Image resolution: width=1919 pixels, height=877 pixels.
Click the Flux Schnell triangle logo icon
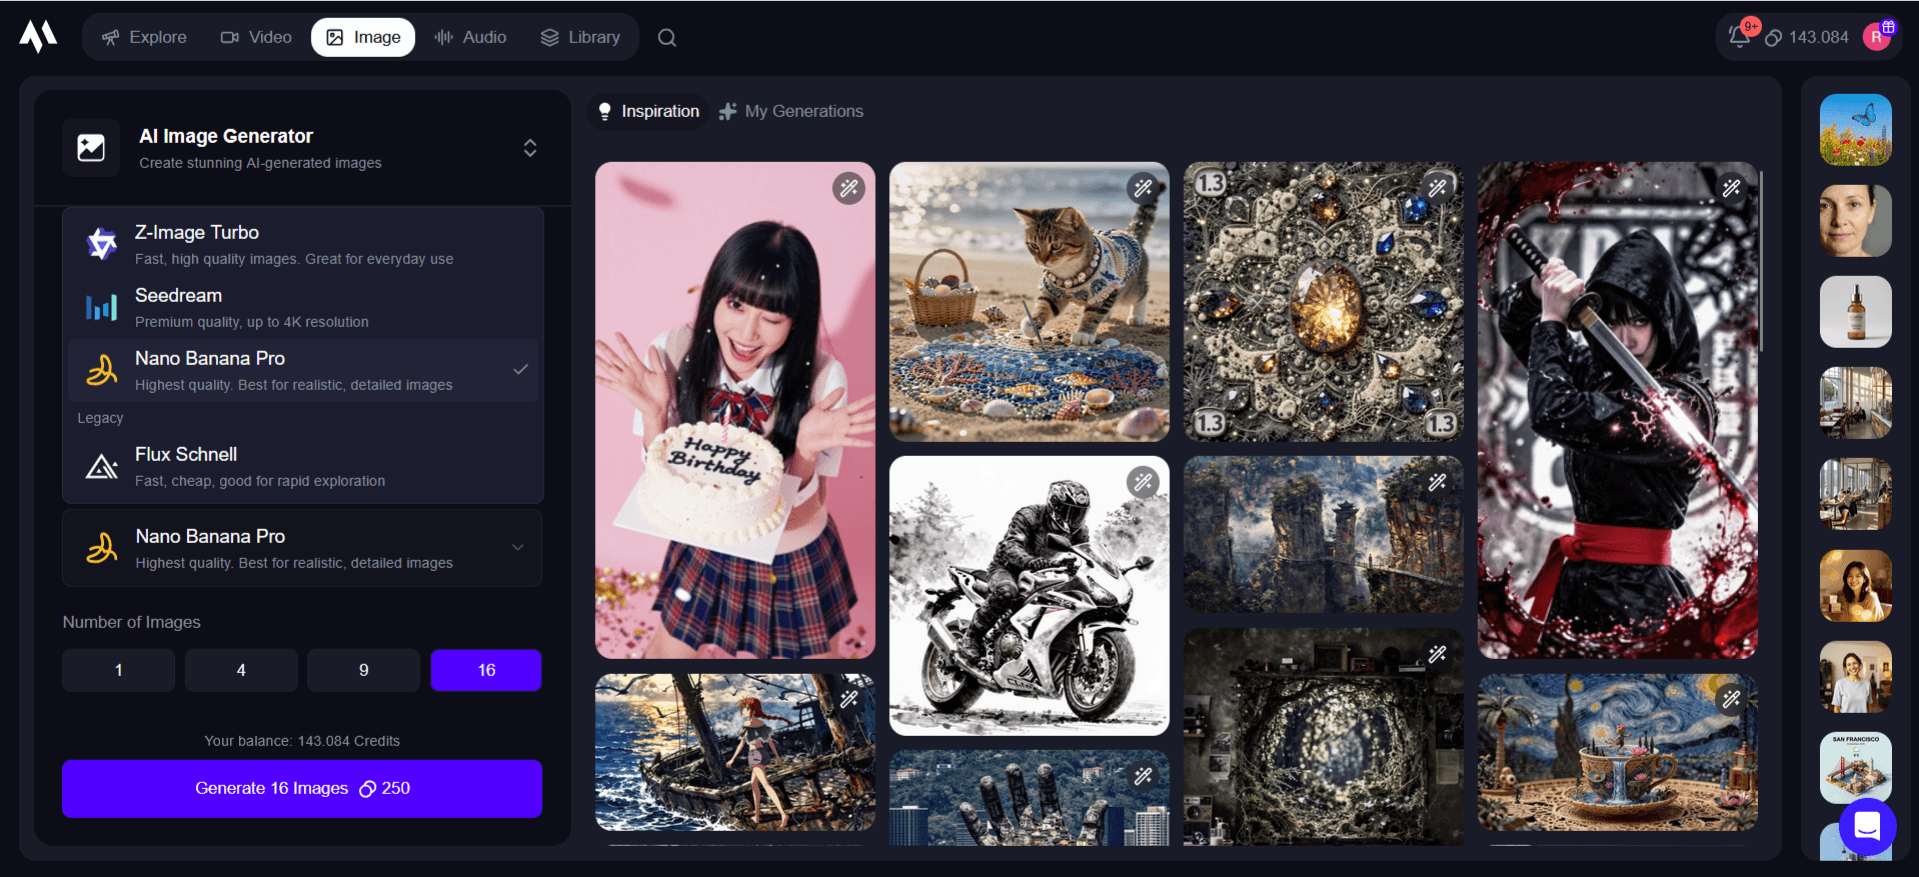101,466
